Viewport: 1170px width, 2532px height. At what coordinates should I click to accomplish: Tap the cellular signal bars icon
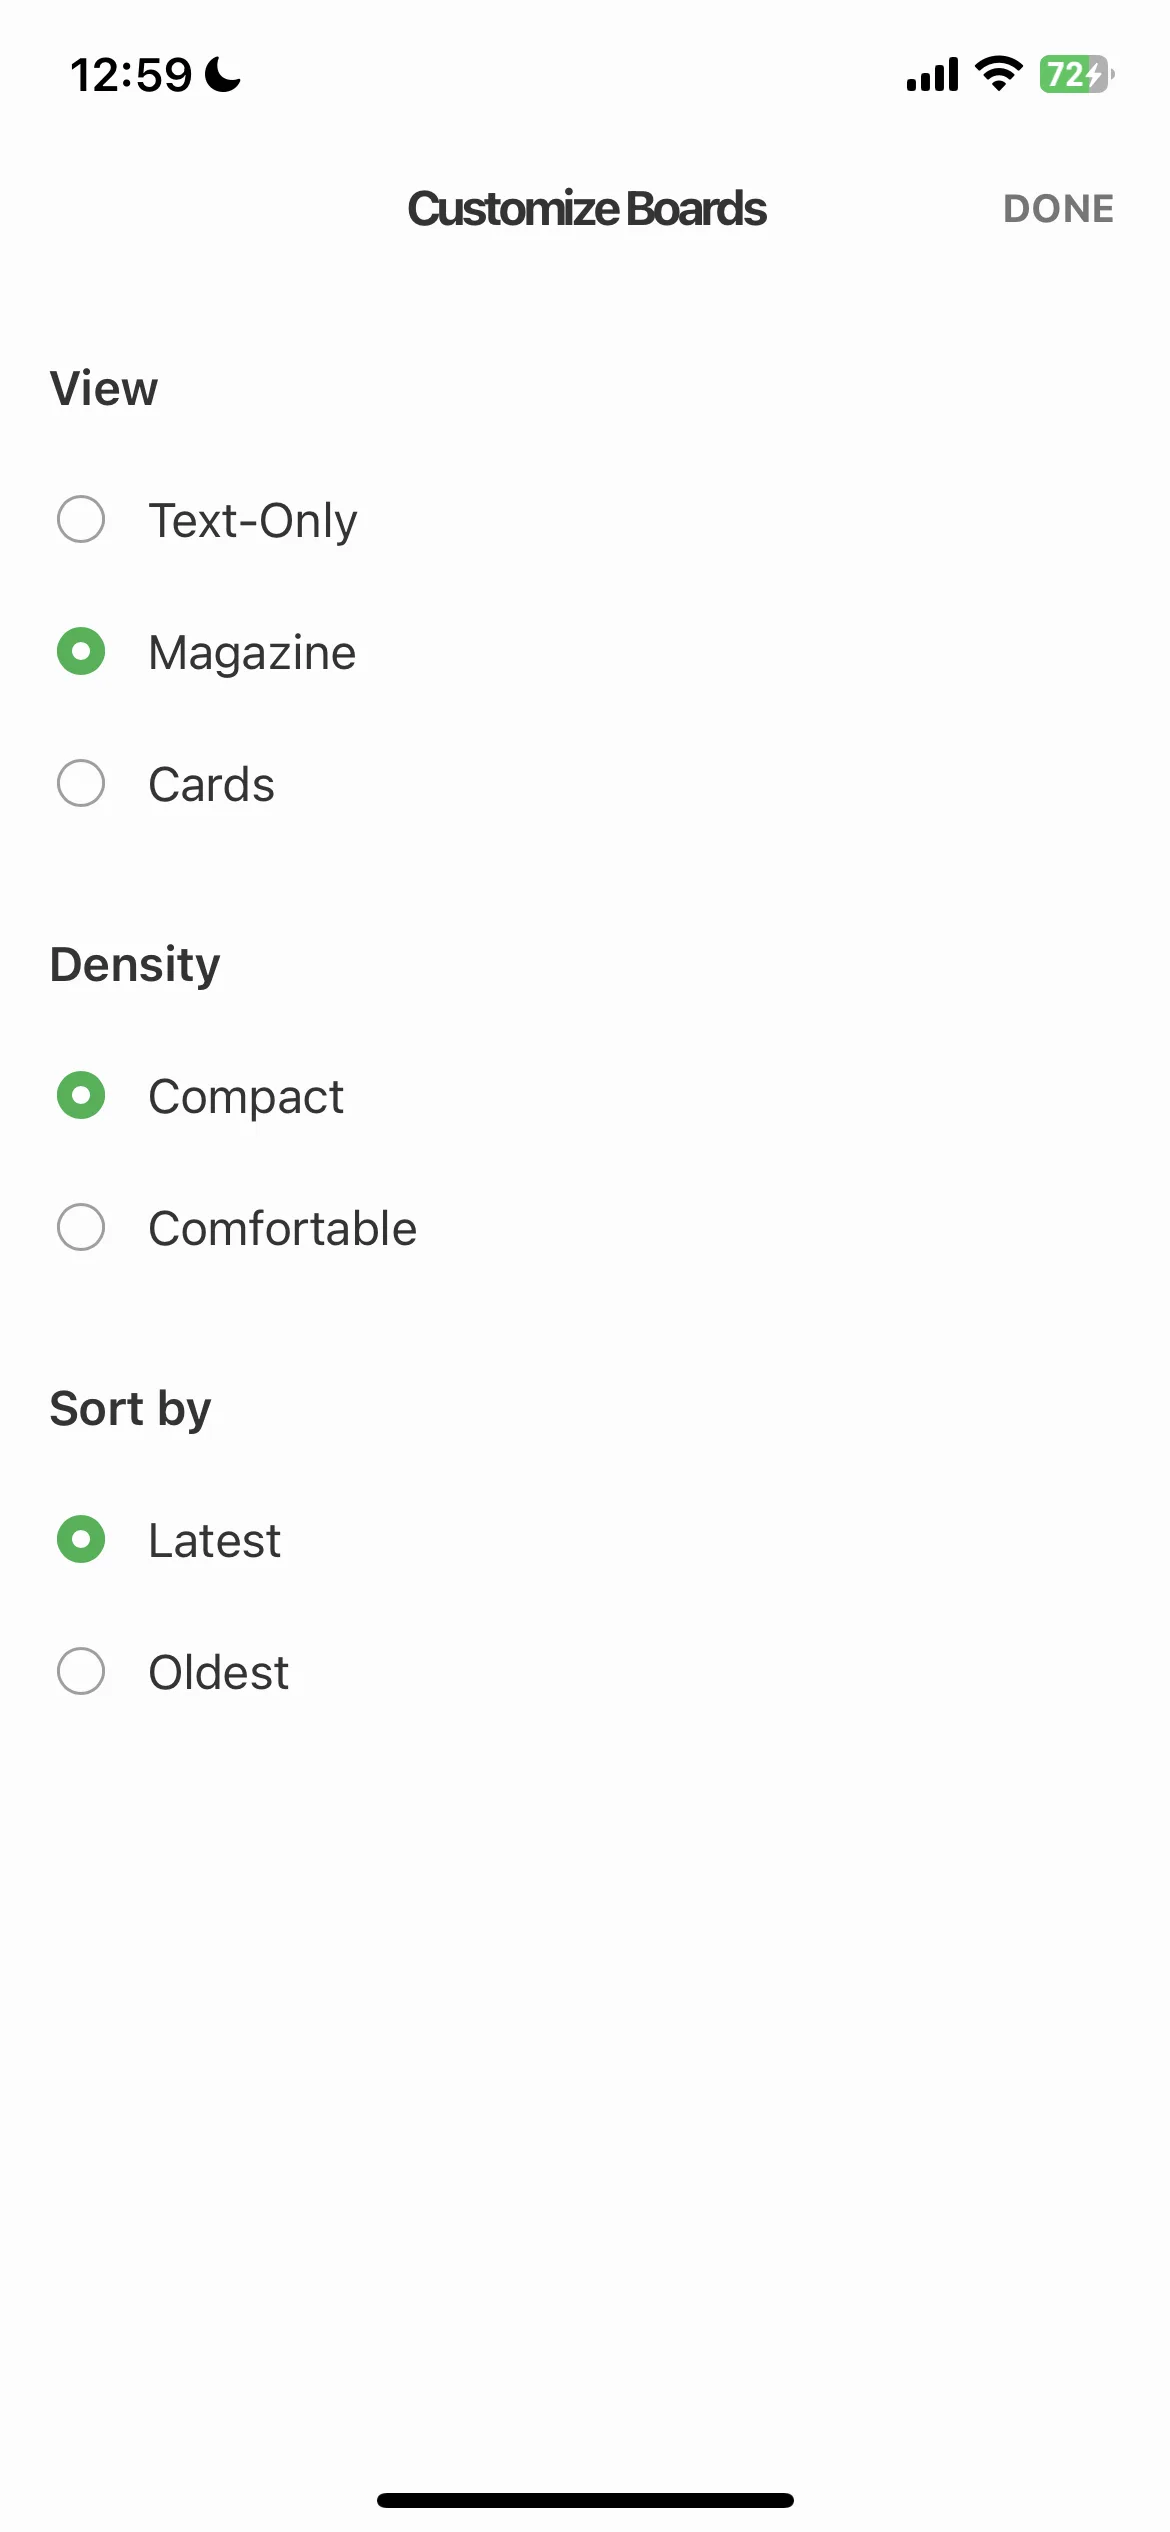(932, 74)
